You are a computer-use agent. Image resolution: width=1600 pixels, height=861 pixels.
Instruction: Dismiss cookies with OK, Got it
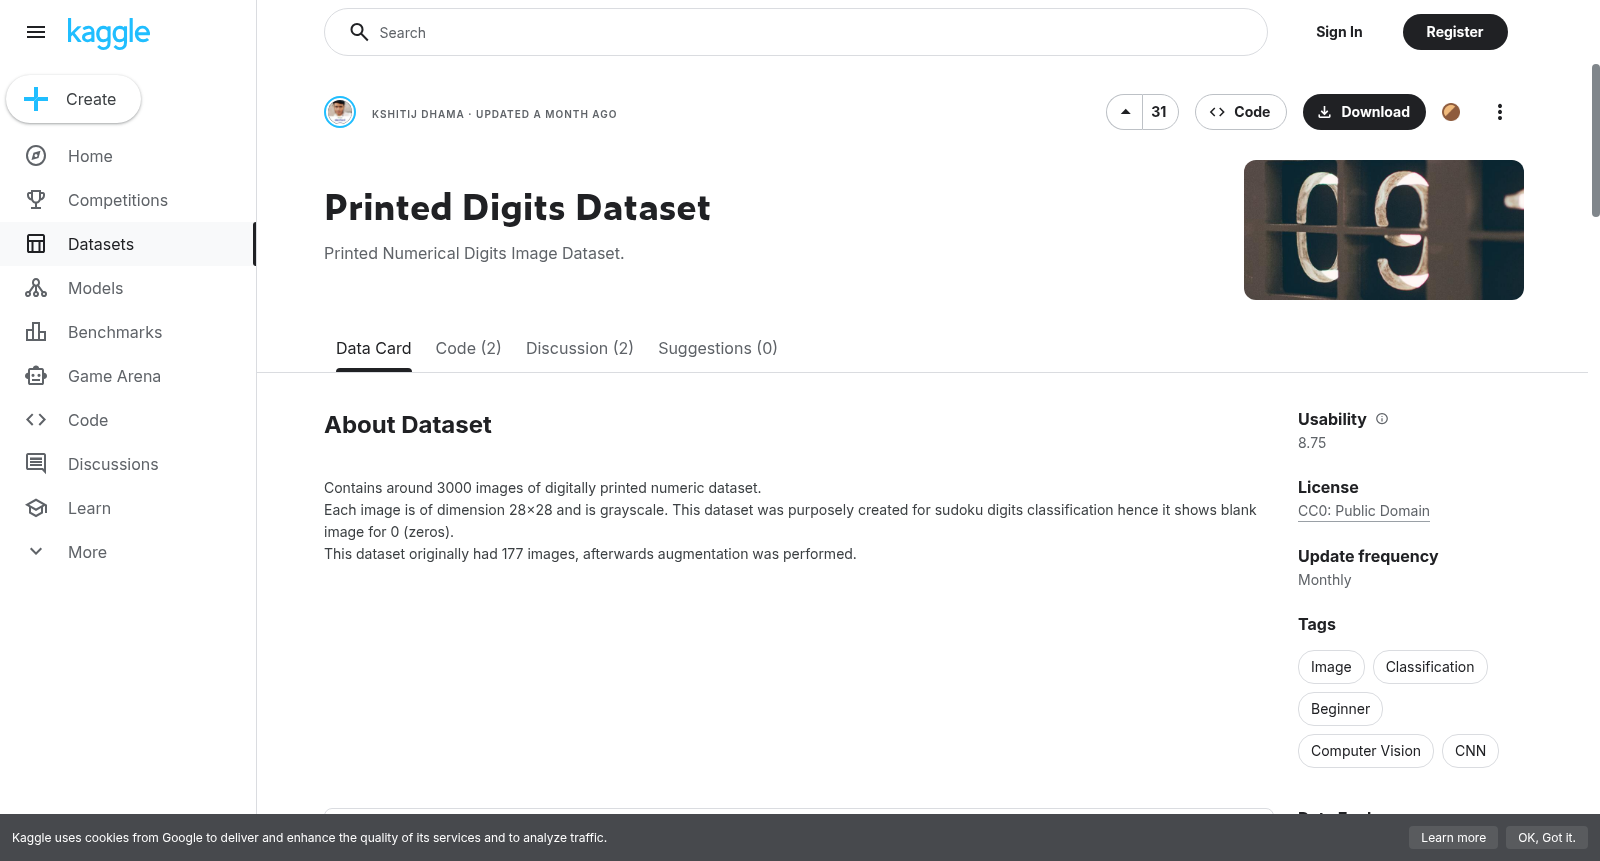tap(1546, 838)
